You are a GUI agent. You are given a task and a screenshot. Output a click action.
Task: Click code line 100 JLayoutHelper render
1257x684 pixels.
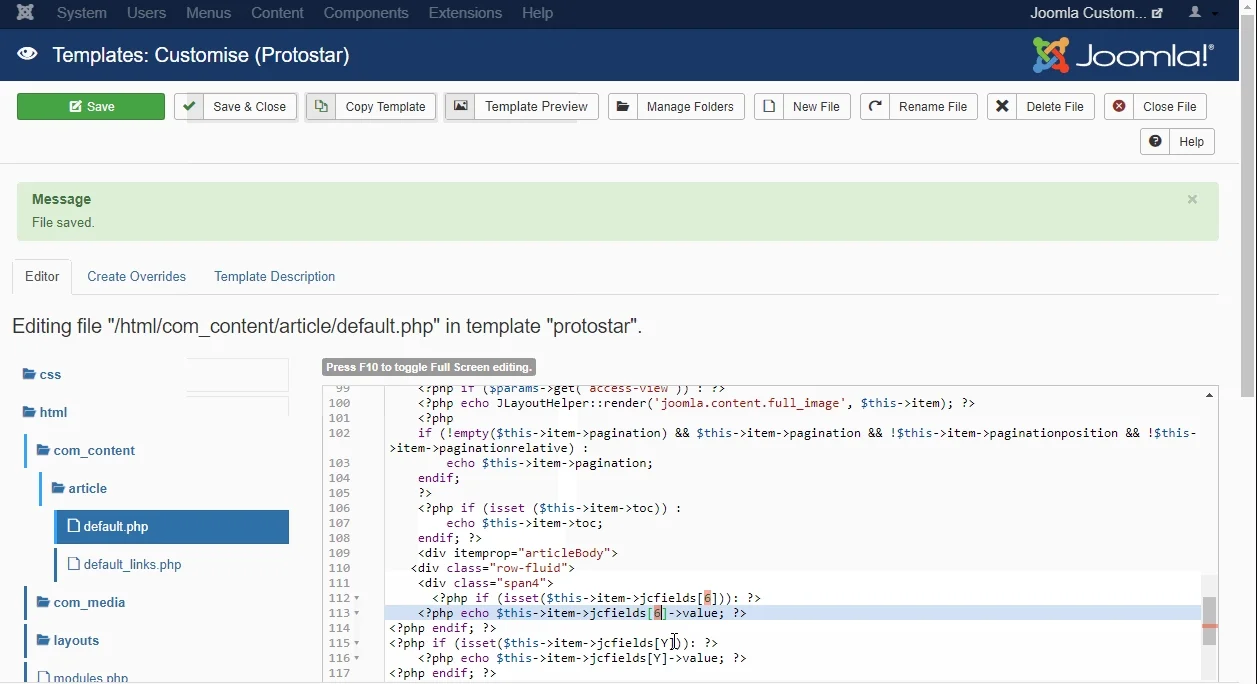(x=696, y=403)
